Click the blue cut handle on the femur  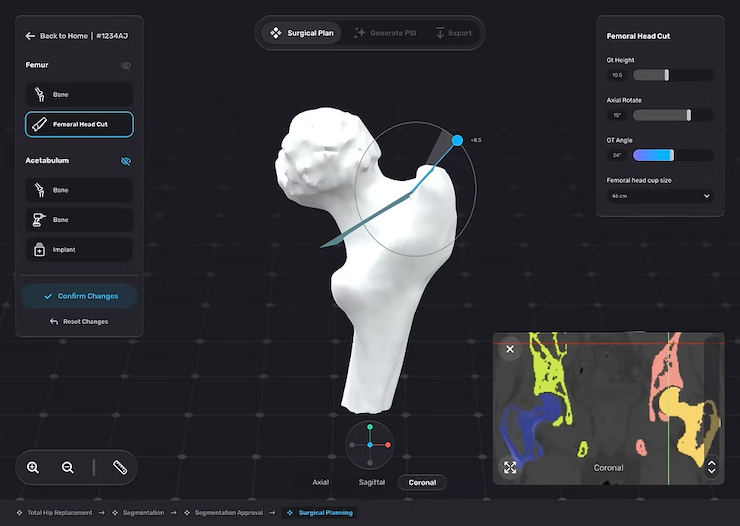[457, 140]
